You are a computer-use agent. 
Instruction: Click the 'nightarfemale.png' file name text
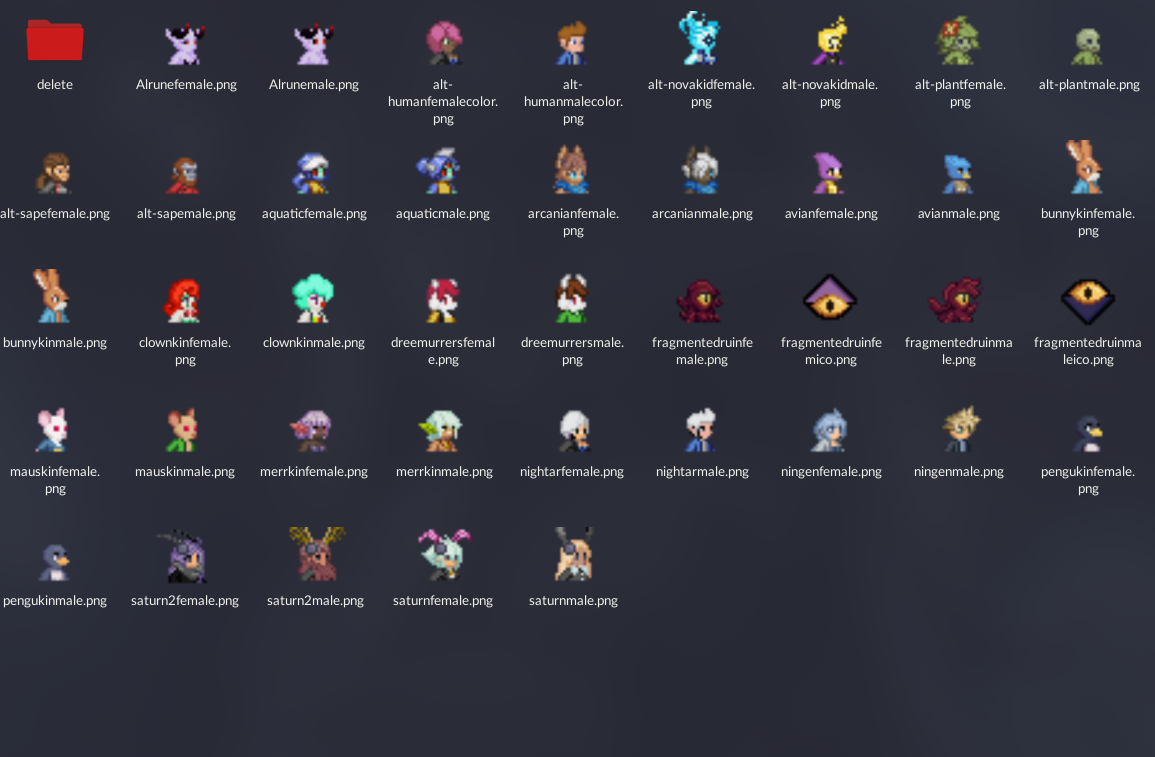coord(572,471)
